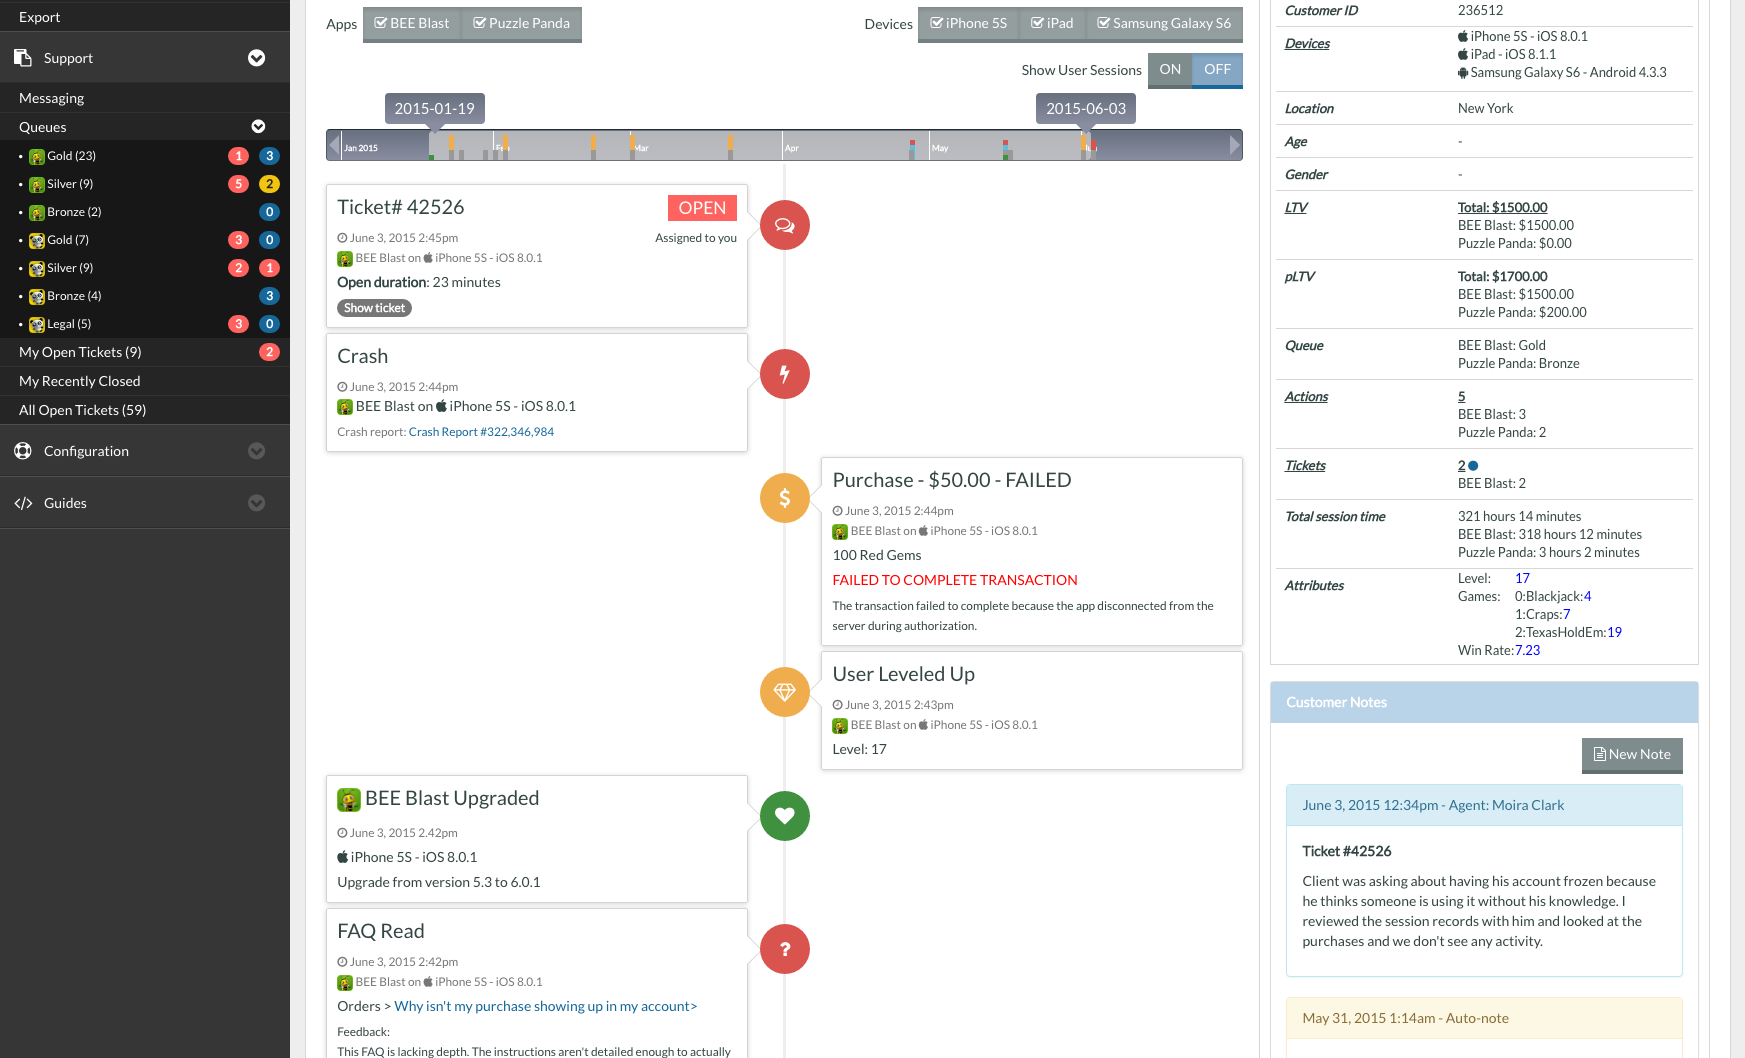
Task: Collapse the Support section chevron
Action: click(257, 58)
